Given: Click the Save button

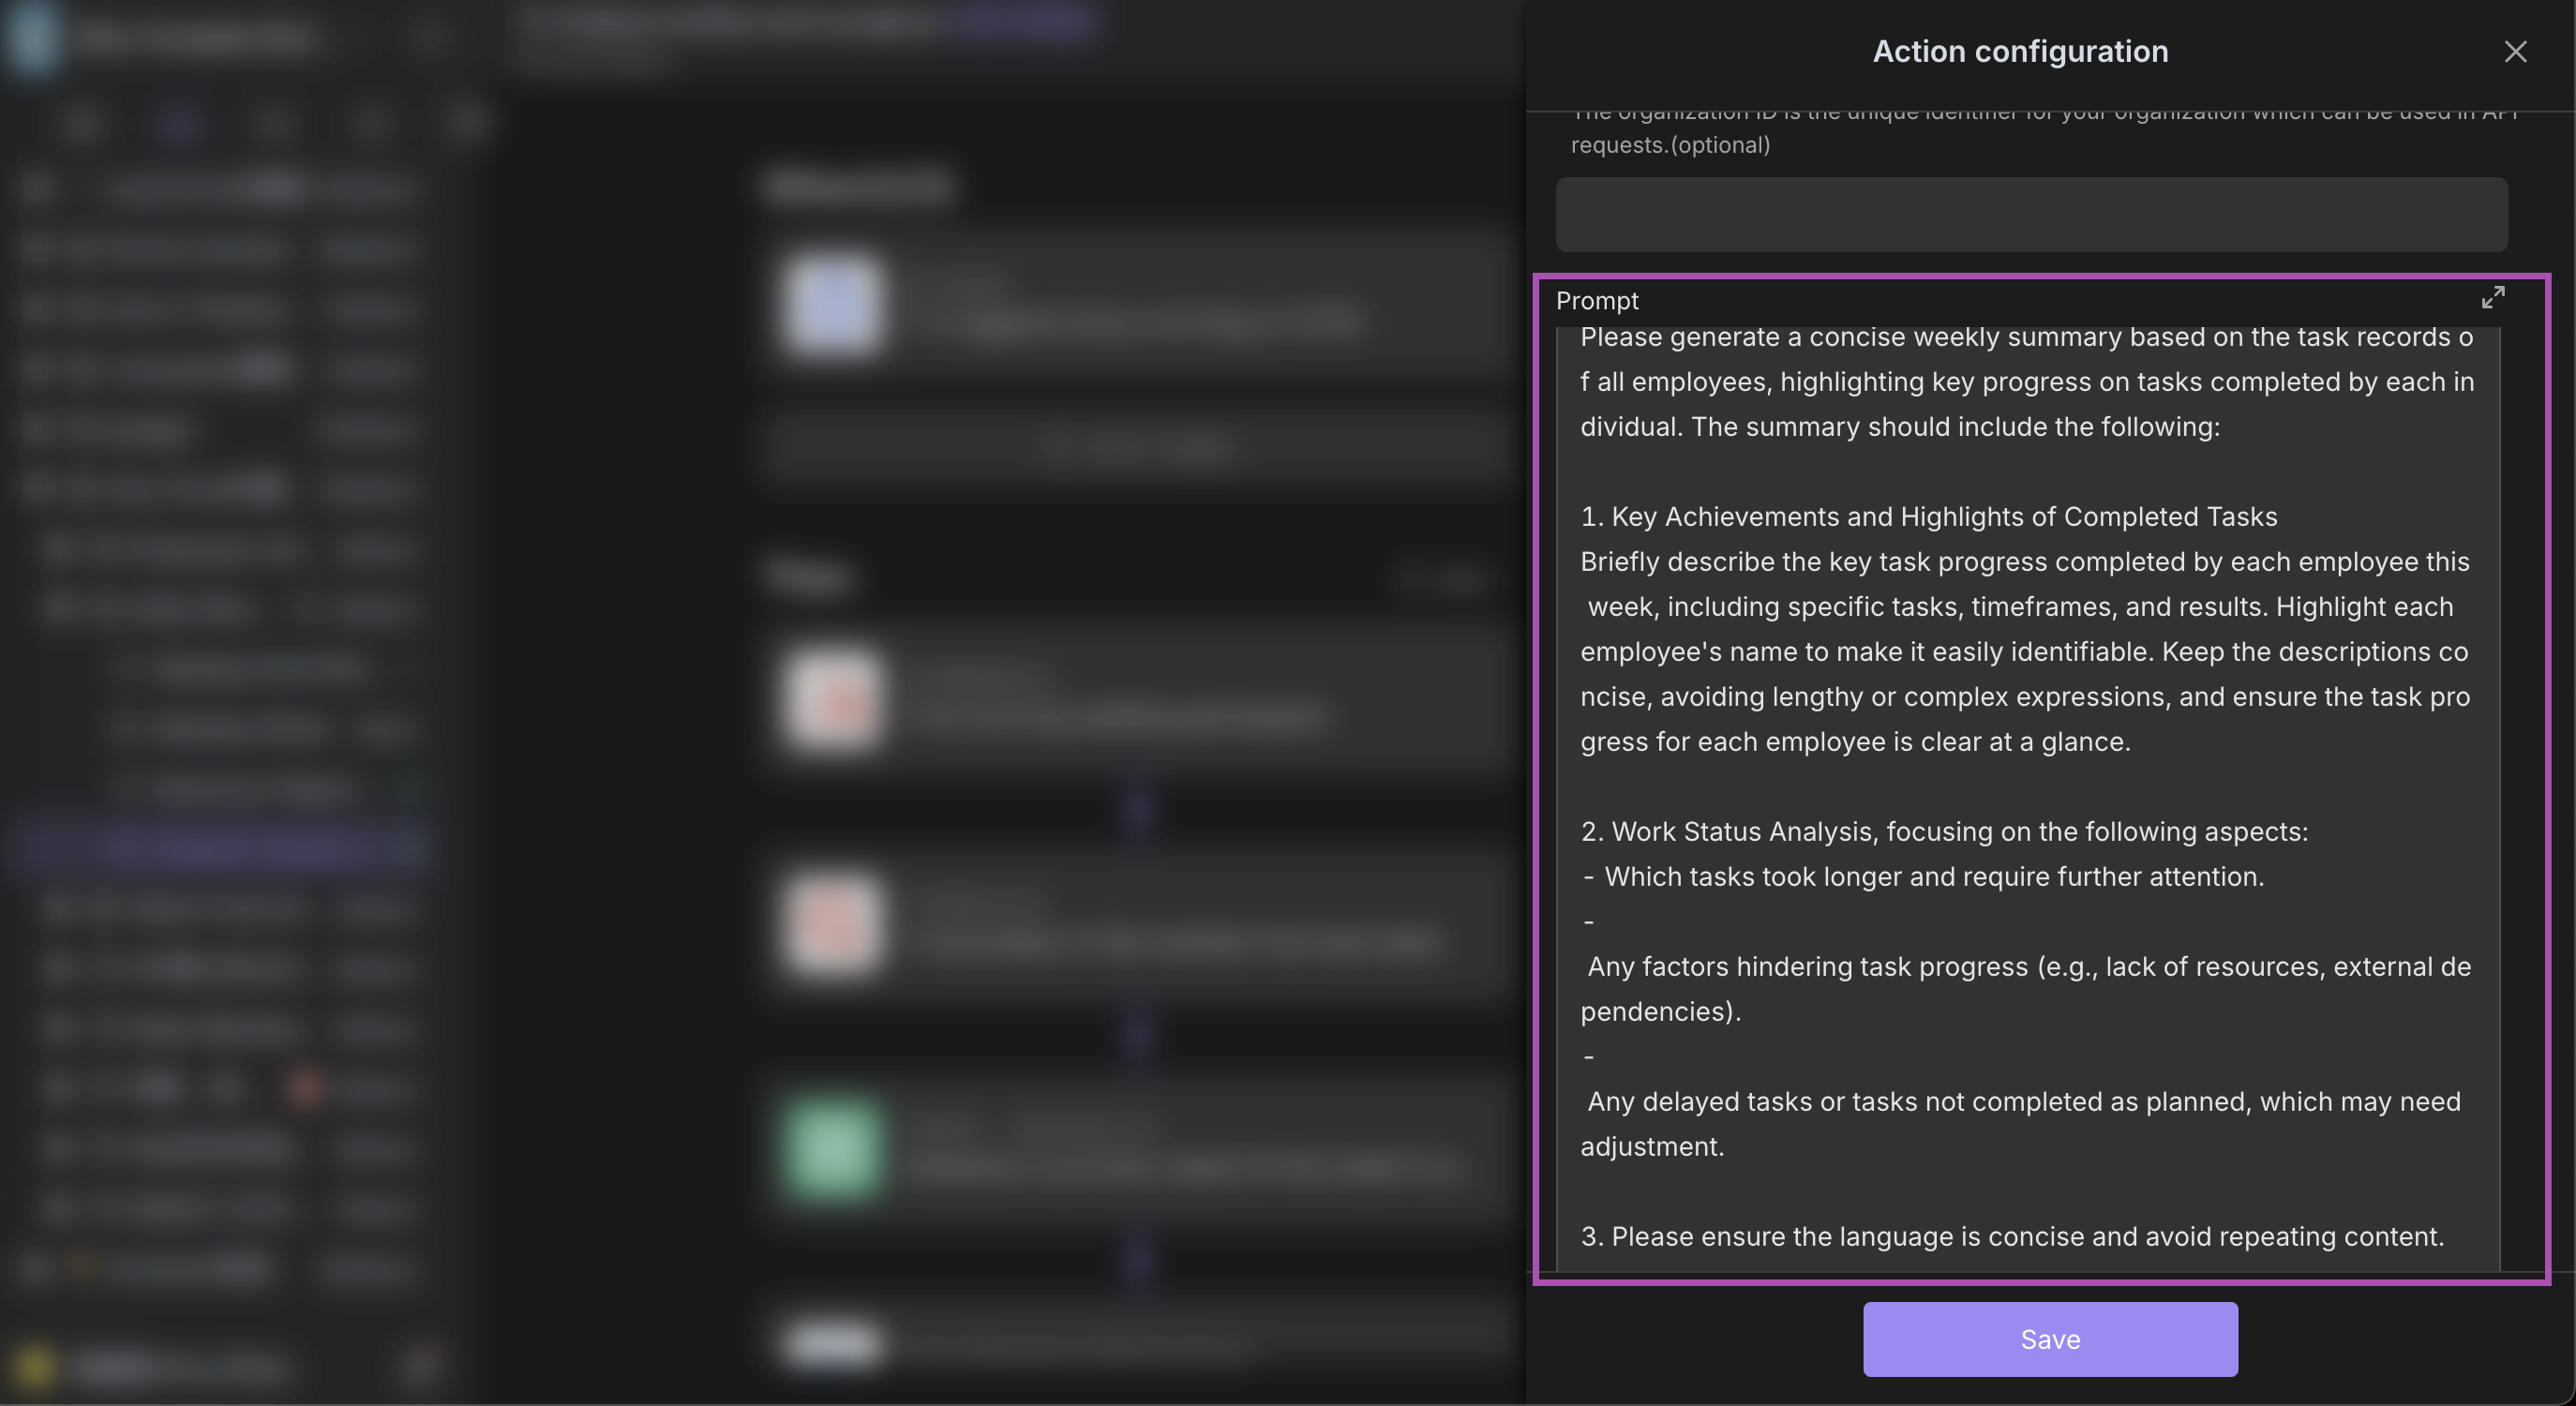Looking at the screenshot, I should click(x=2049, y=1338).
